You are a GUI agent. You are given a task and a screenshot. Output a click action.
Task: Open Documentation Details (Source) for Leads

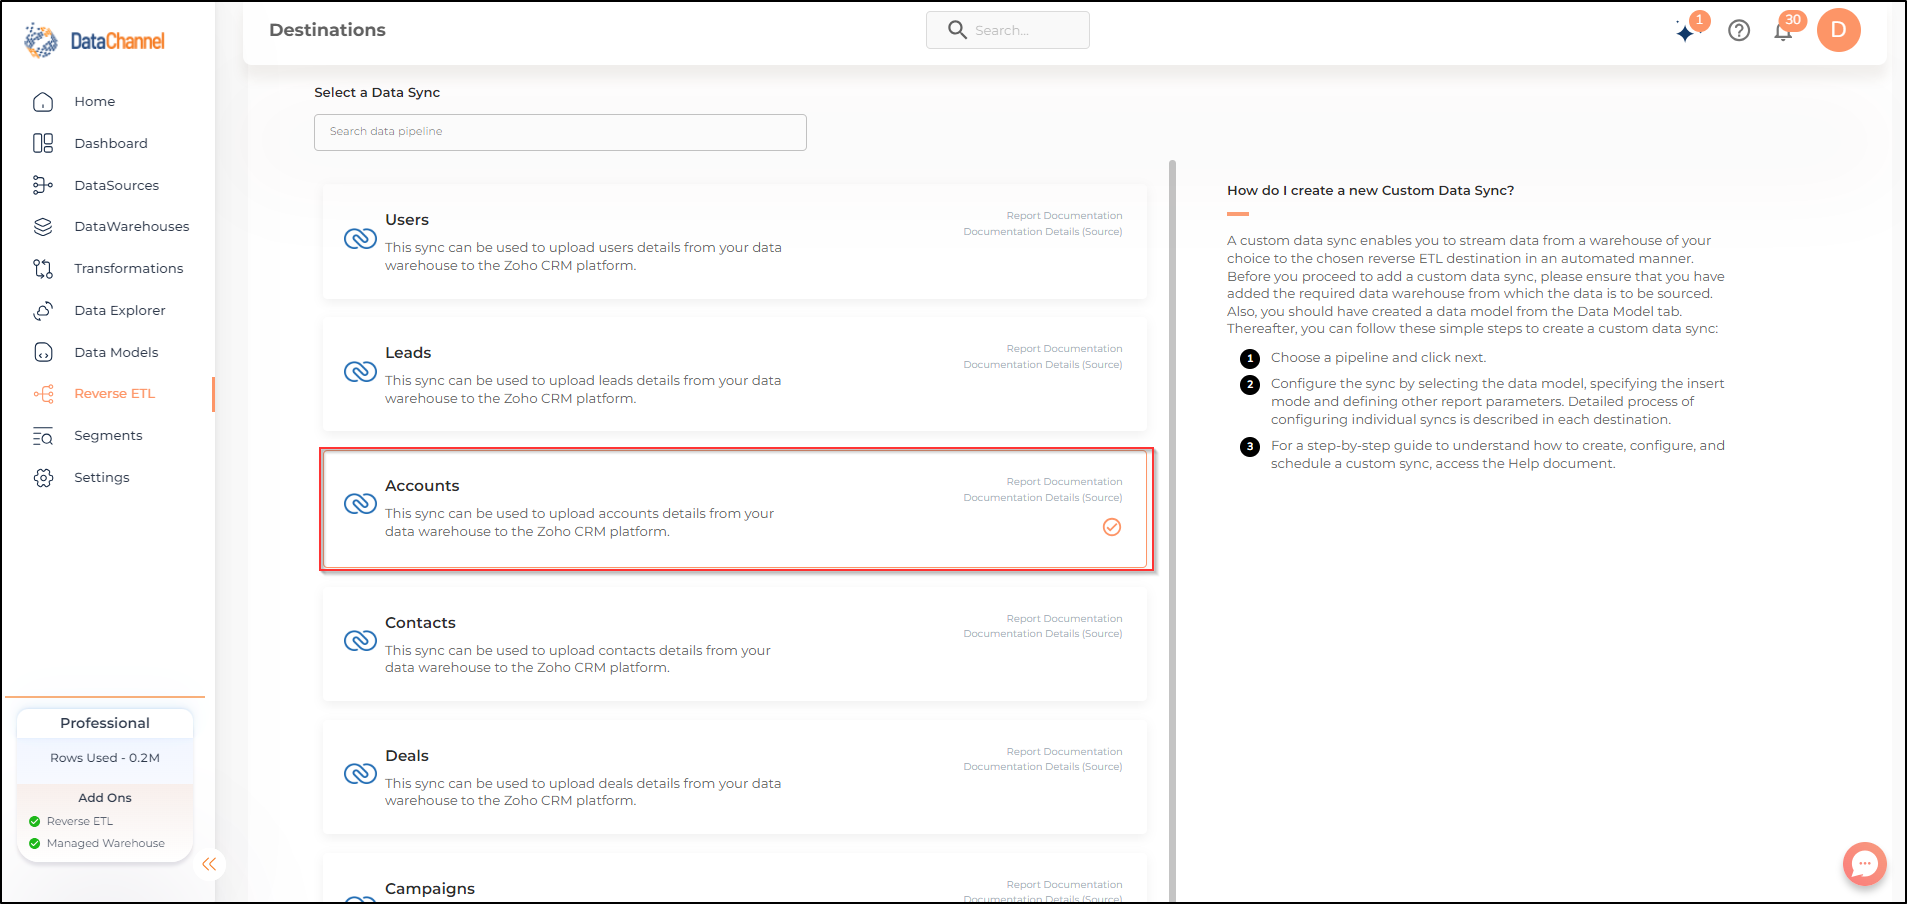coord(1043,365)
